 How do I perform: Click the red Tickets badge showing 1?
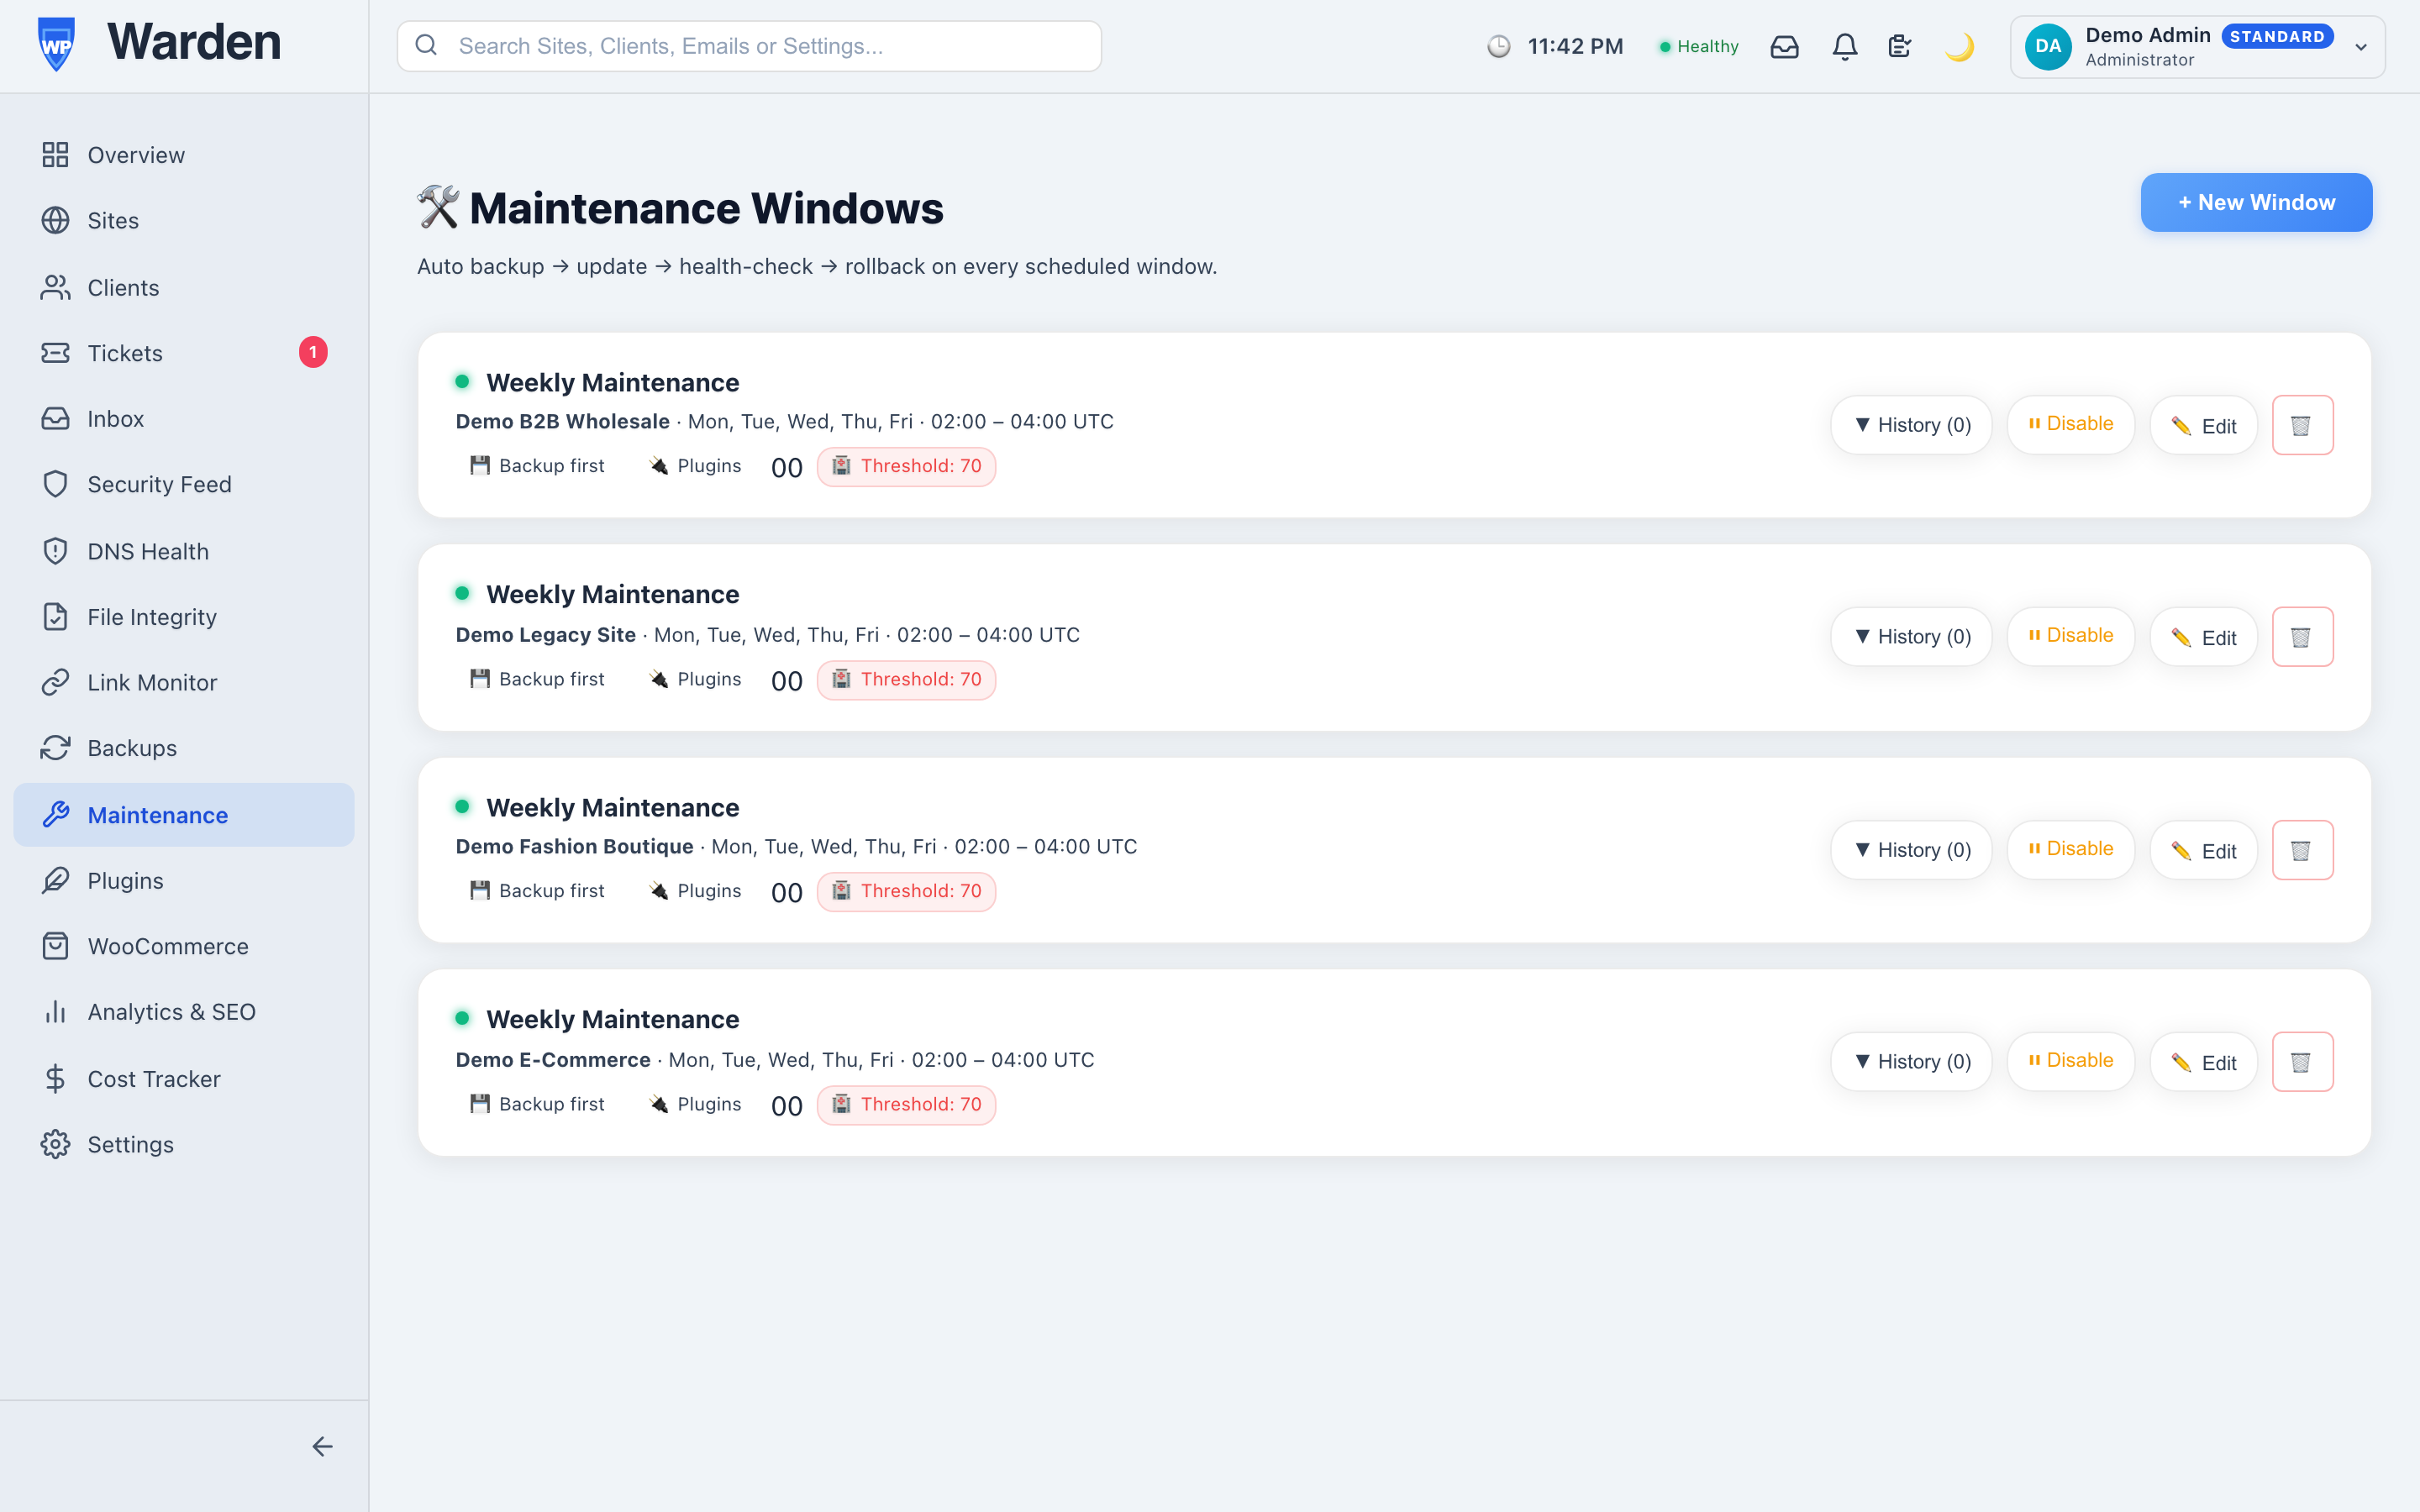[x=313, y=352]
